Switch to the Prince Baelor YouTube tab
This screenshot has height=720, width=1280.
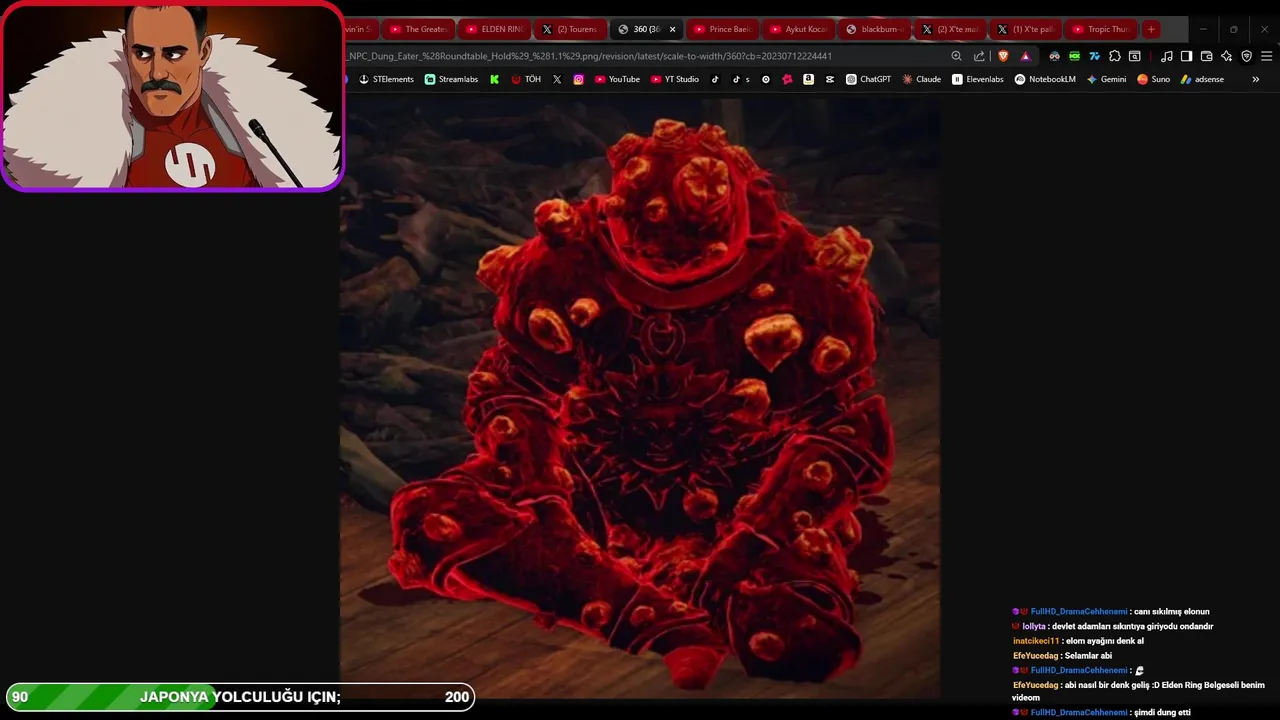(x=722, y=29)
